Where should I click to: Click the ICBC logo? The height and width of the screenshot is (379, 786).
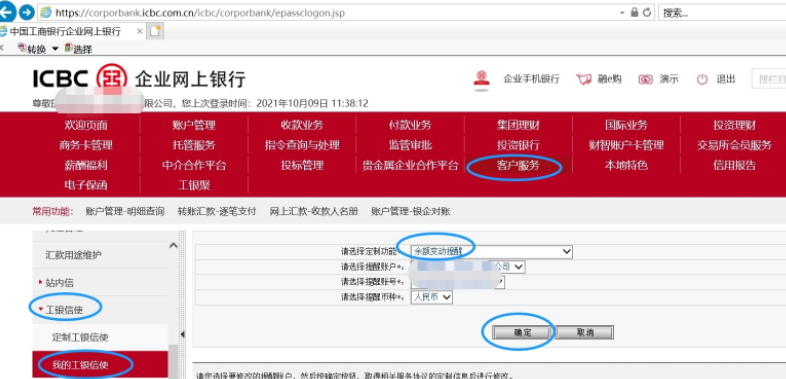[x=80, y=79]
